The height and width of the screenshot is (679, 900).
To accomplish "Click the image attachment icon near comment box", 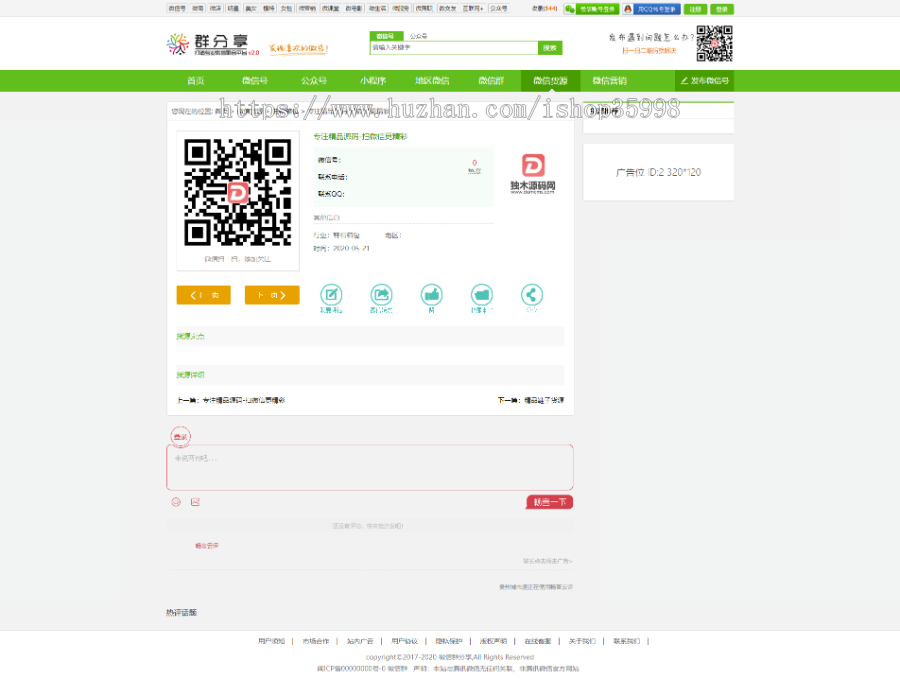I will pos(194,502).
